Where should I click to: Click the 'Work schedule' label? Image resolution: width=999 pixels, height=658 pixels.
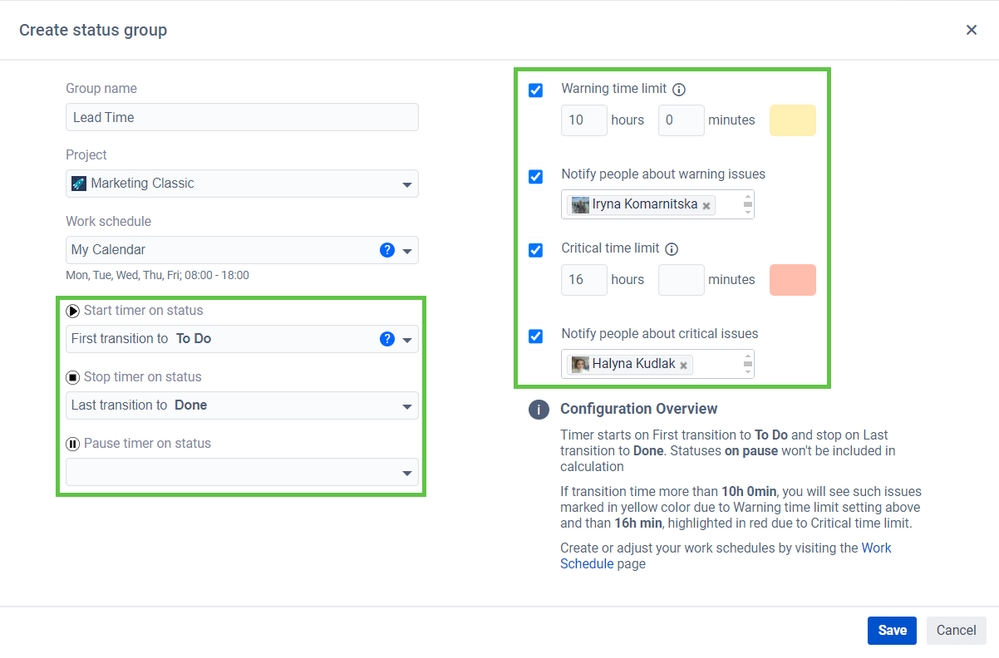[108, 222]
